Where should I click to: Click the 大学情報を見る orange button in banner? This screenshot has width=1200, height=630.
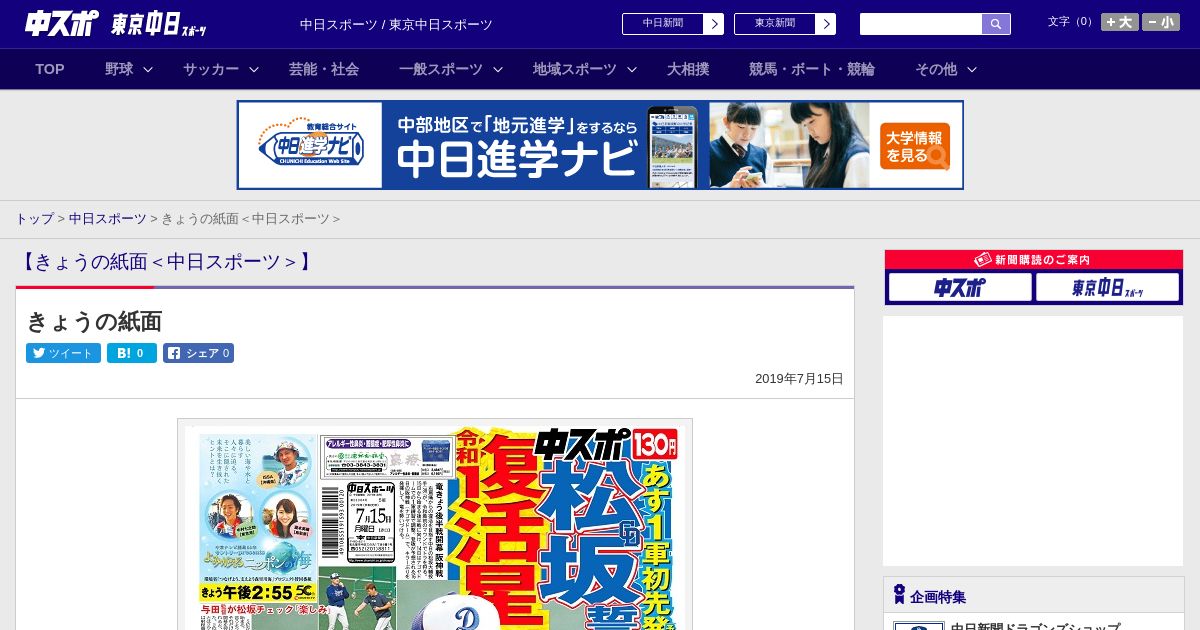[915, 146]
